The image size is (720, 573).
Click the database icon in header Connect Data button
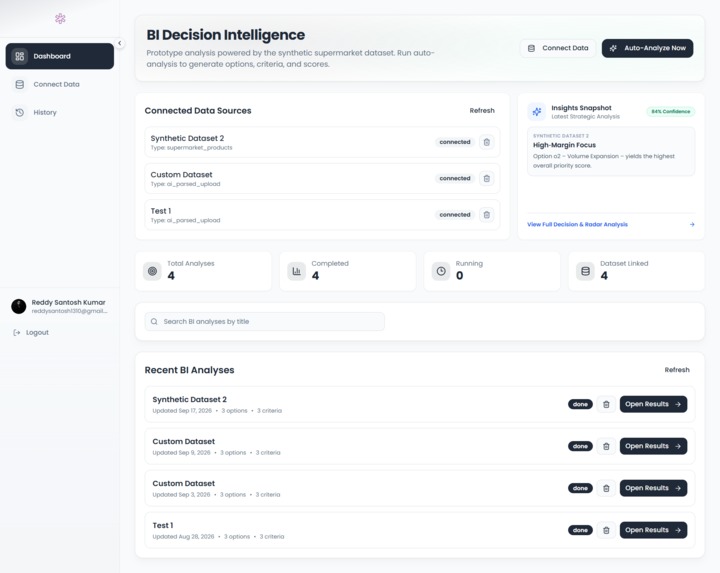(x=531, y=48)
